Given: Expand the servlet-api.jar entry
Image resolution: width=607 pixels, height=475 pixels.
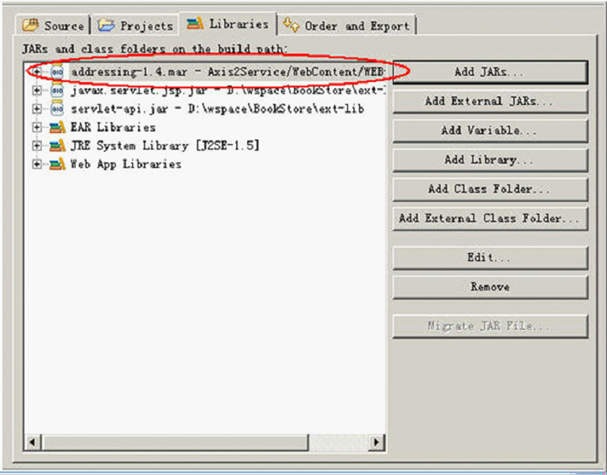Looking at the screenshot, I should 37,109.
